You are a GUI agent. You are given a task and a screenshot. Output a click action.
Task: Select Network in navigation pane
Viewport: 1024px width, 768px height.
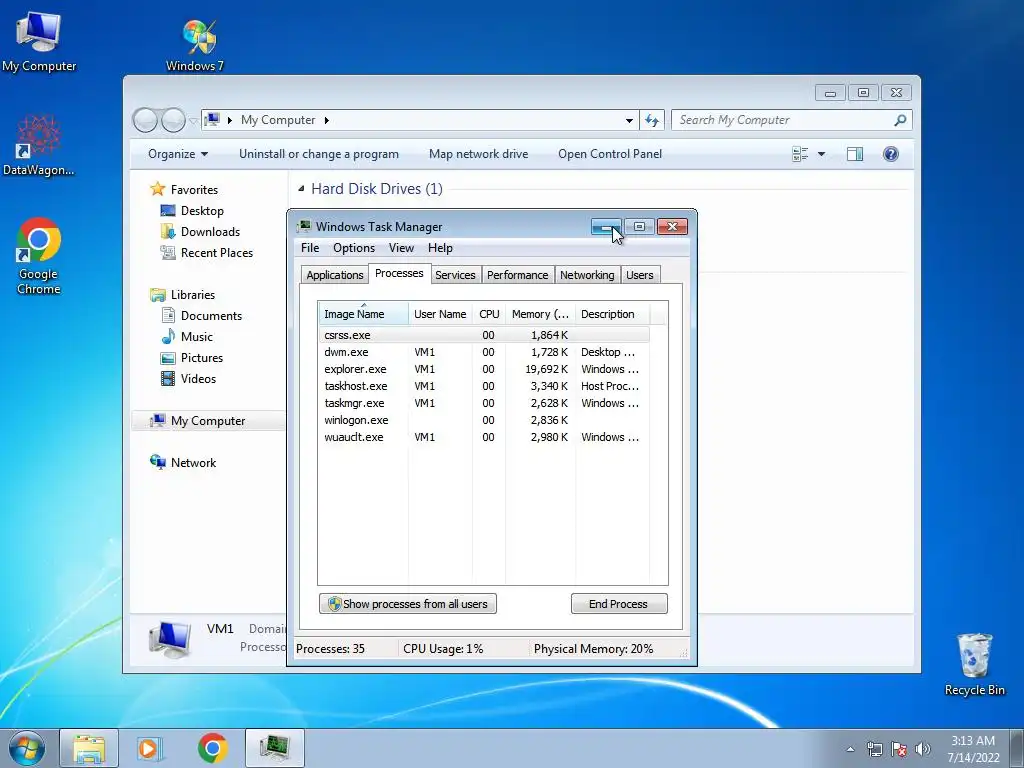pyautogui.click(x=193, y=462)
